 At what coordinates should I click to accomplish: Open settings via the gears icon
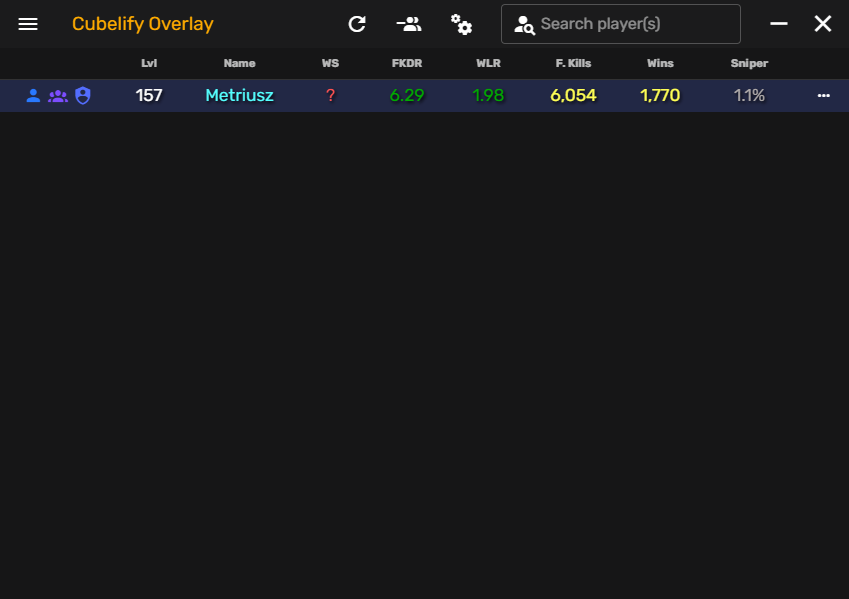pyautogui.click(x=461, y=24)
